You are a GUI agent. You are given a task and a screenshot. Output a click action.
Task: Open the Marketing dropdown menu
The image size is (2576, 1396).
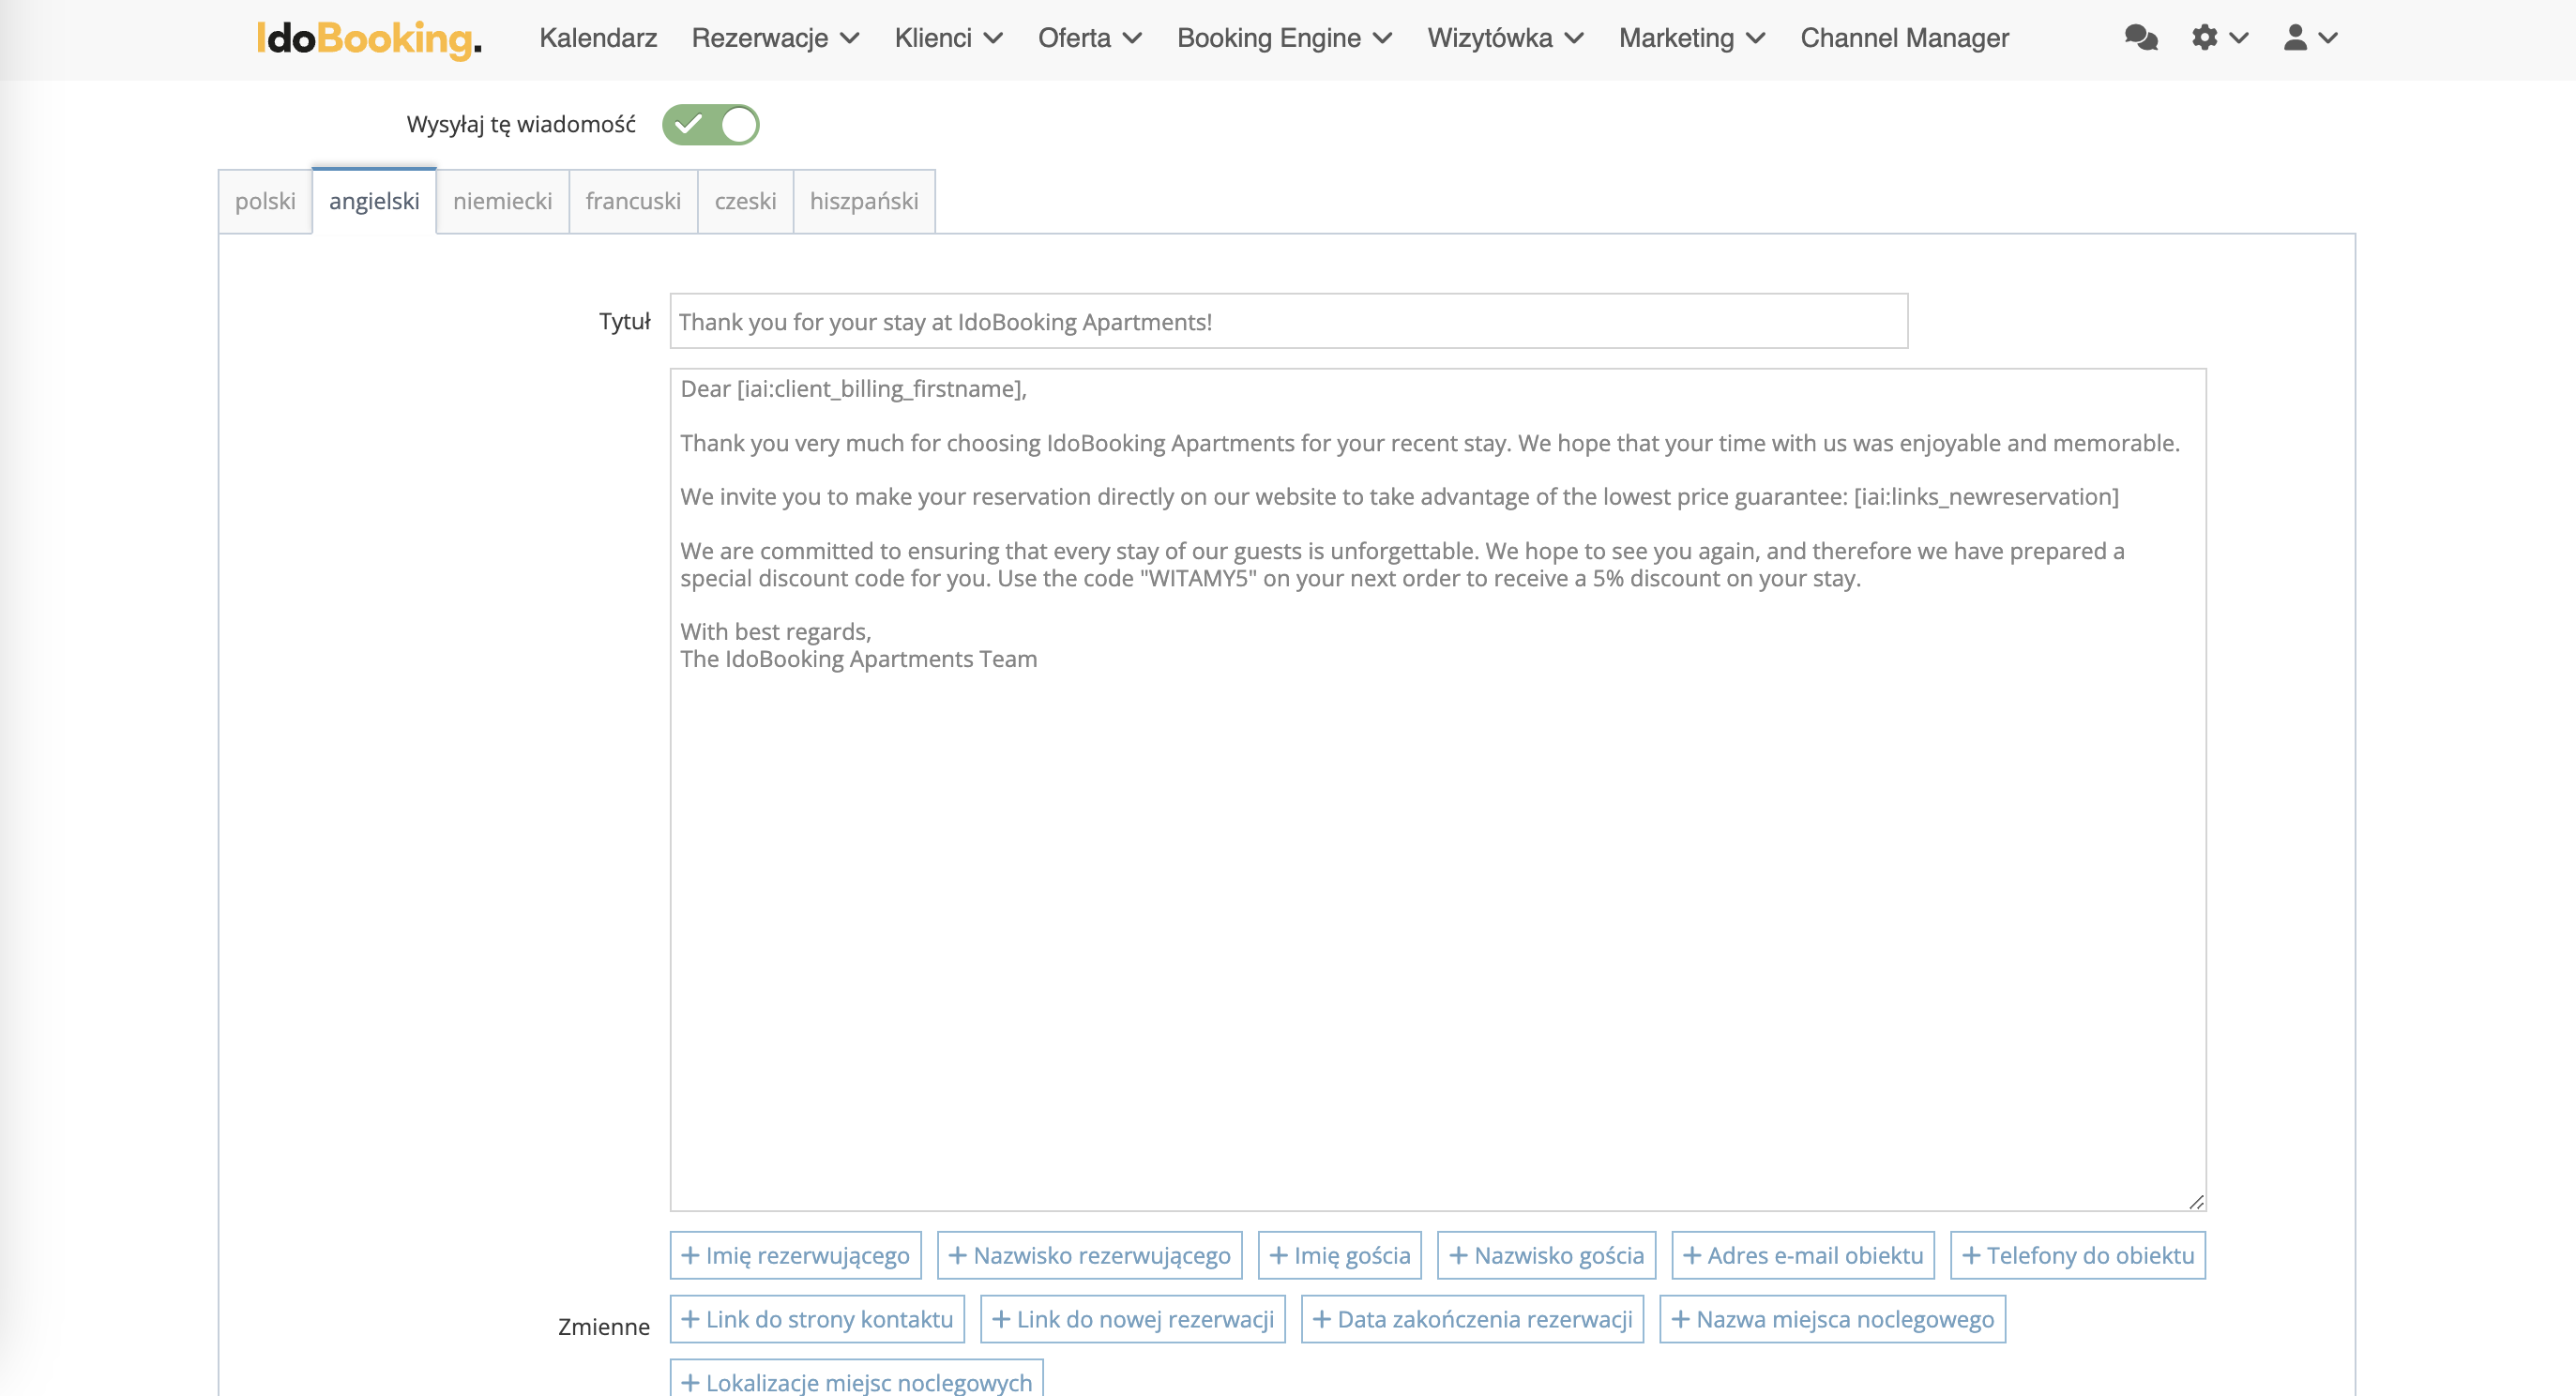click(x=1691, y=38)
